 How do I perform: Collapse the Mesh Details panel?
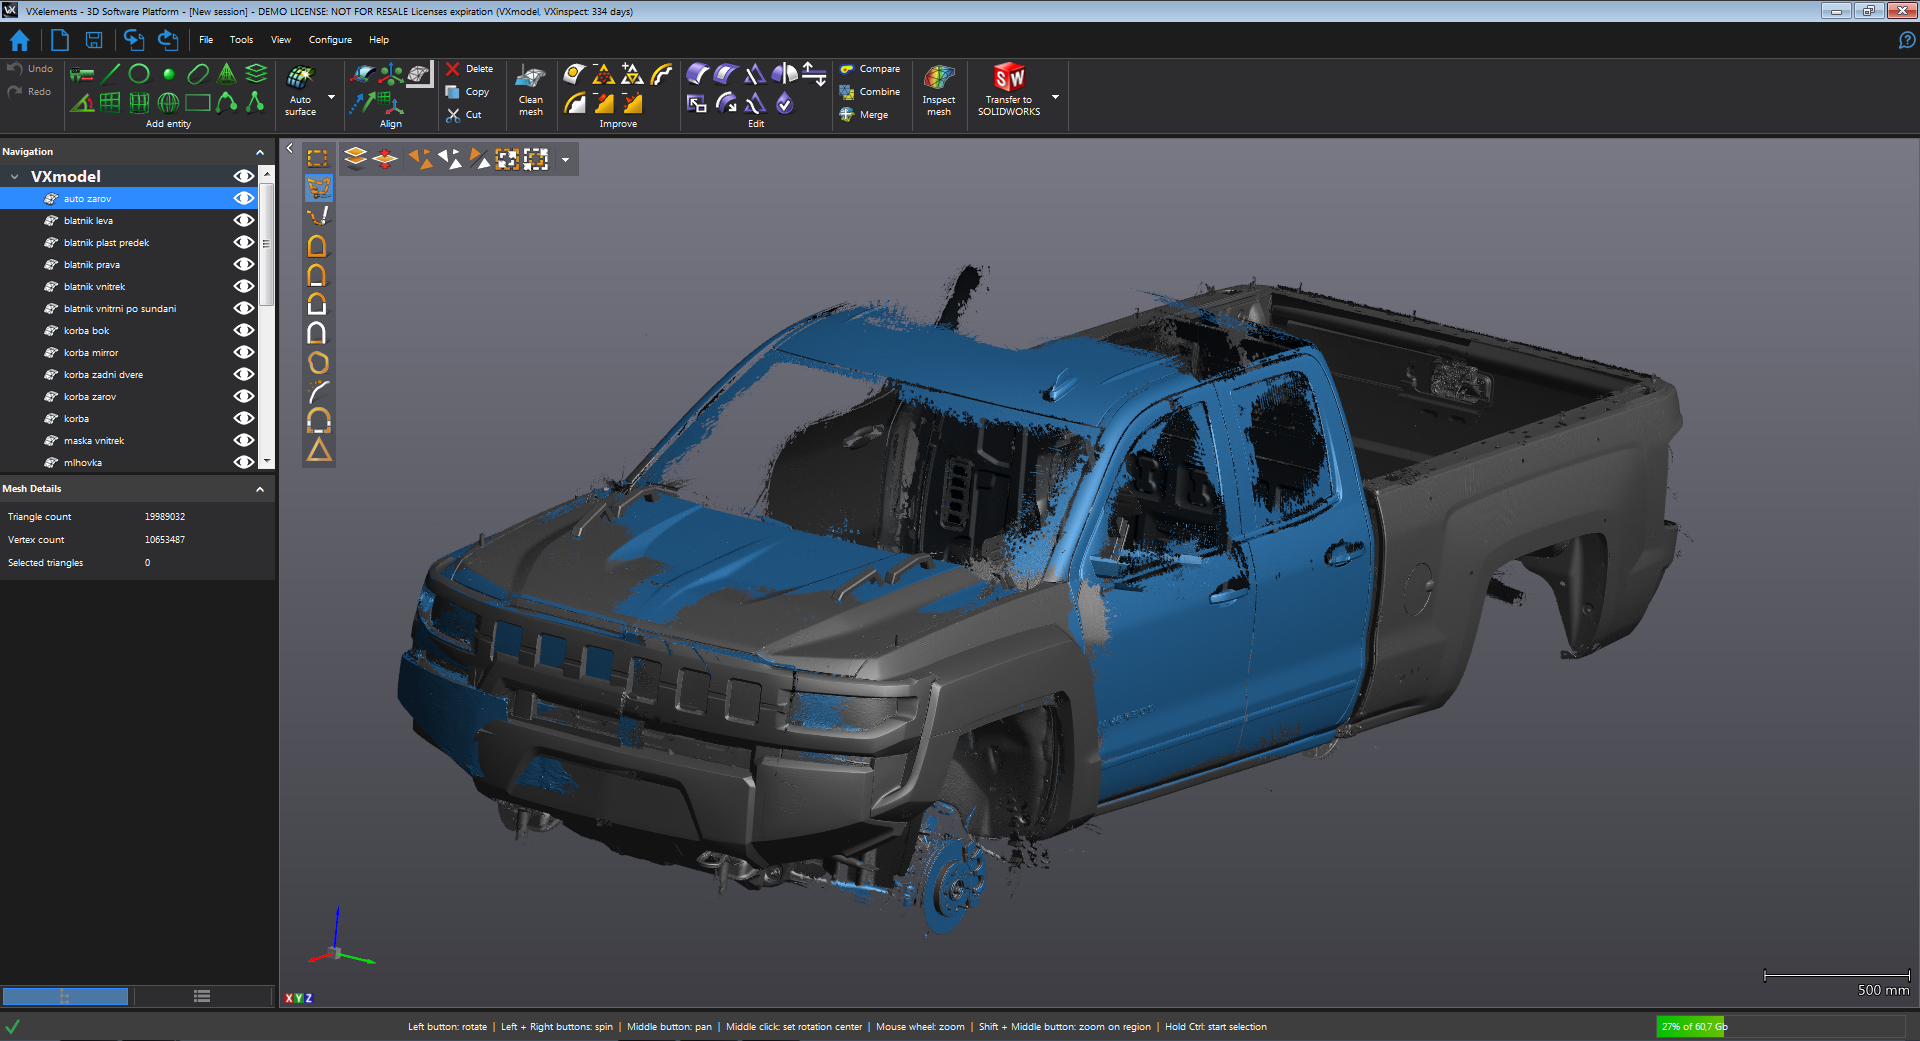point(260,489)
